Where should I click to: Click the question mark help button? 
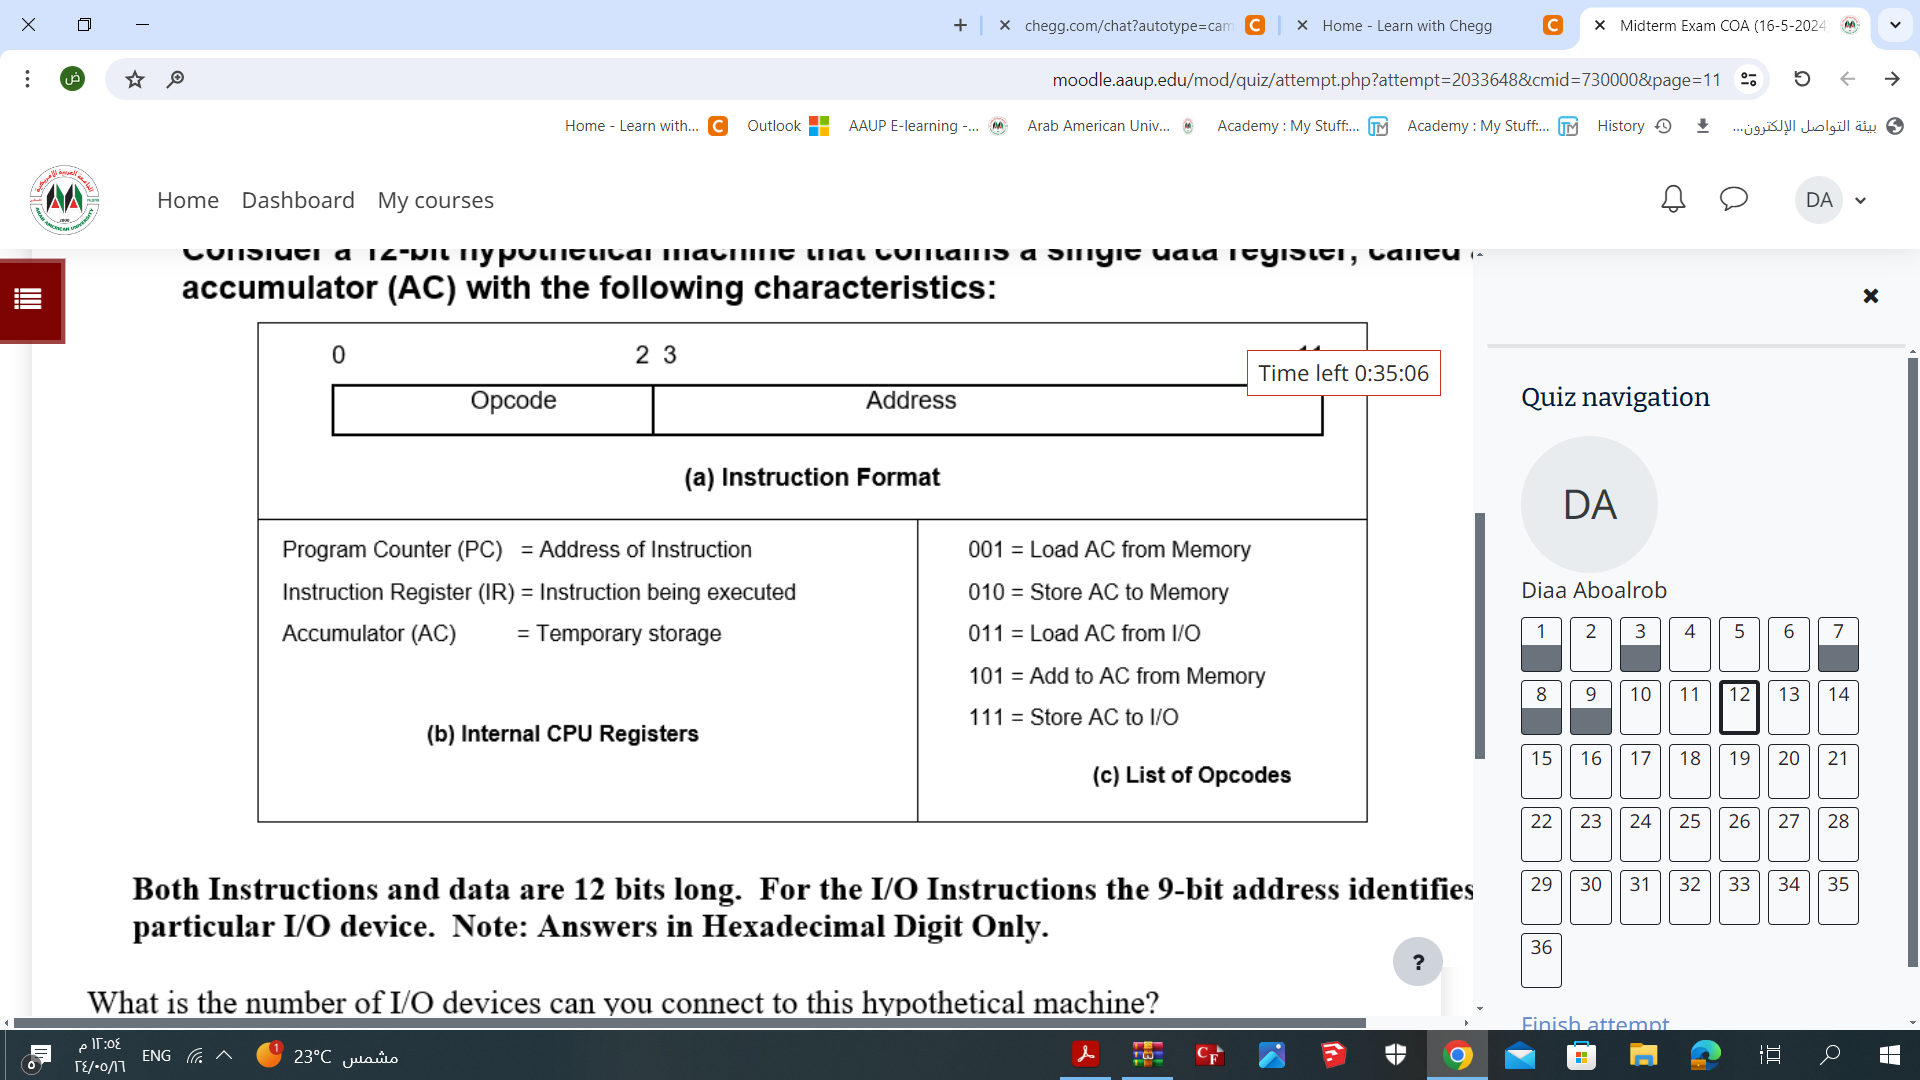tap(1417, 962)
